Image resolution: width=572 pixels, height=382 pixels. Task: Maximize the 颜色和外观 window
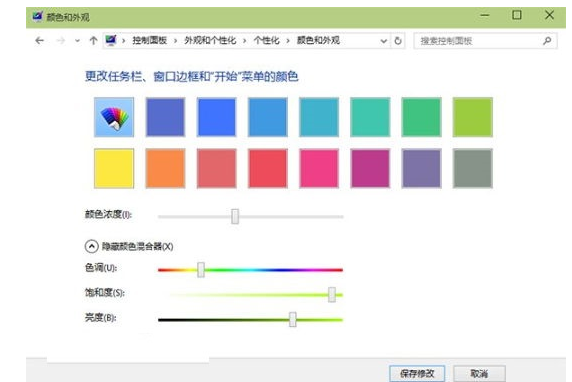[517, 15]
